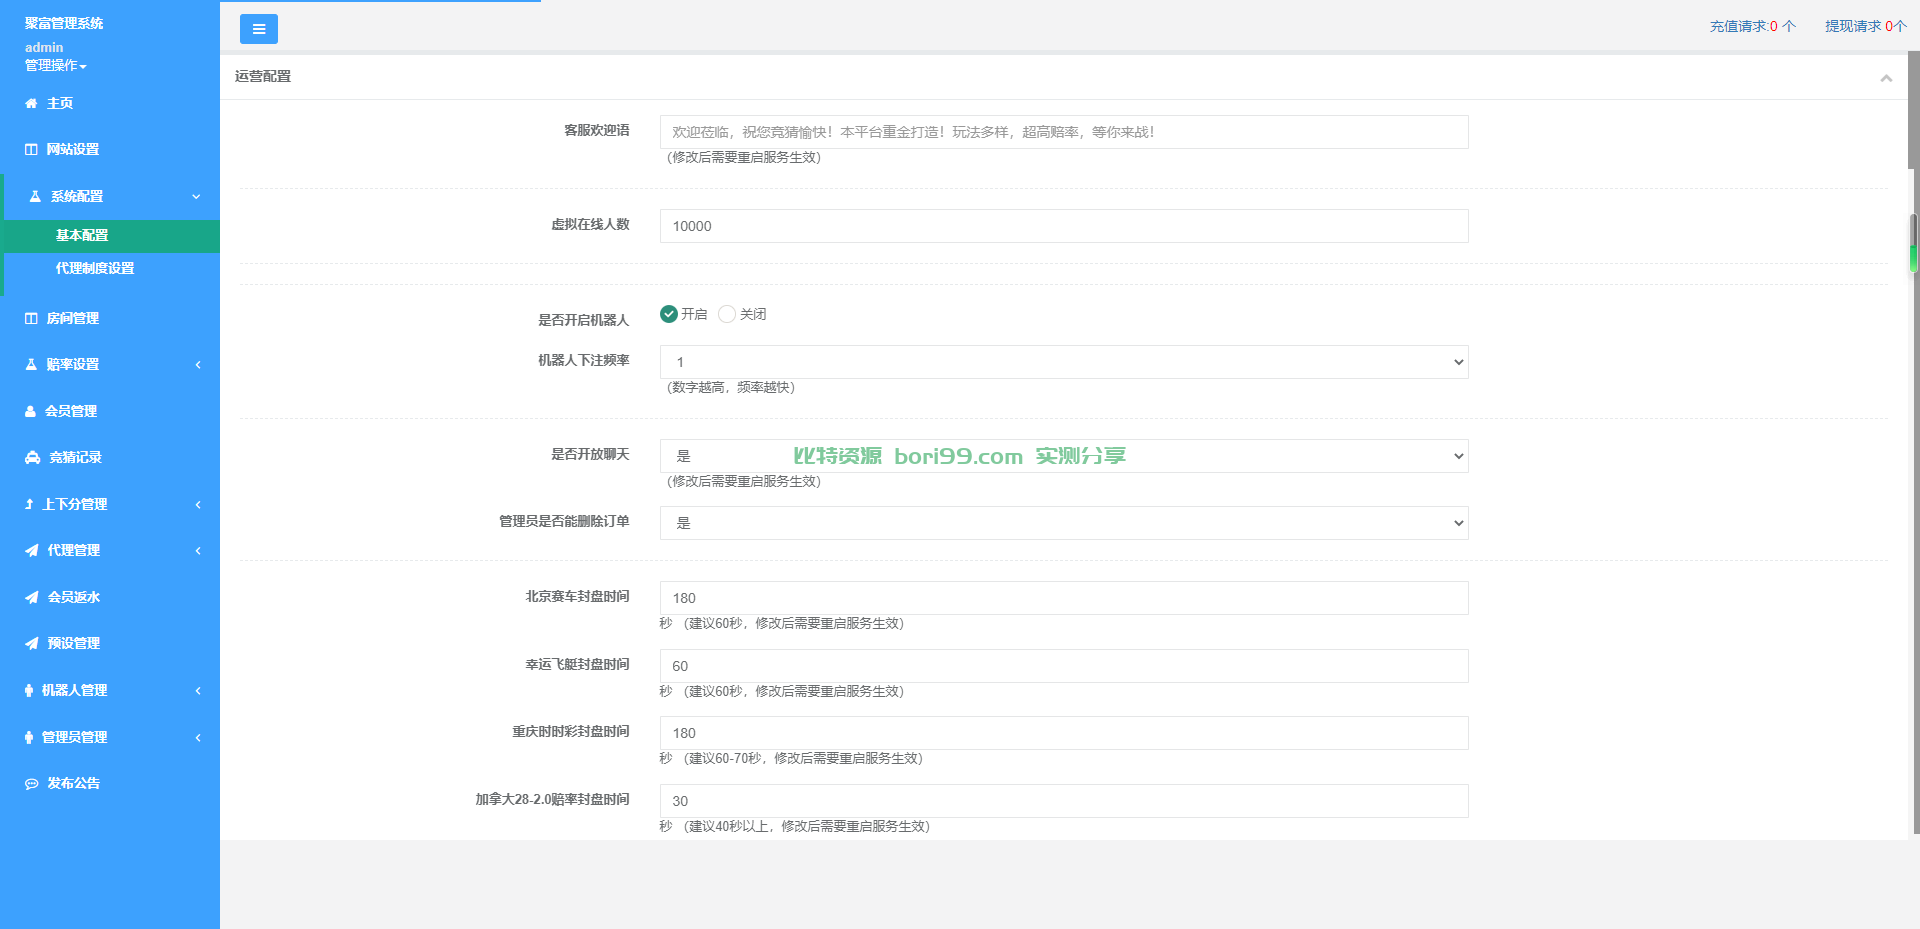Click the speech bubble icon beside 发布公告
This screenshot has height=929, width=1920.
[x=32, y=783]
